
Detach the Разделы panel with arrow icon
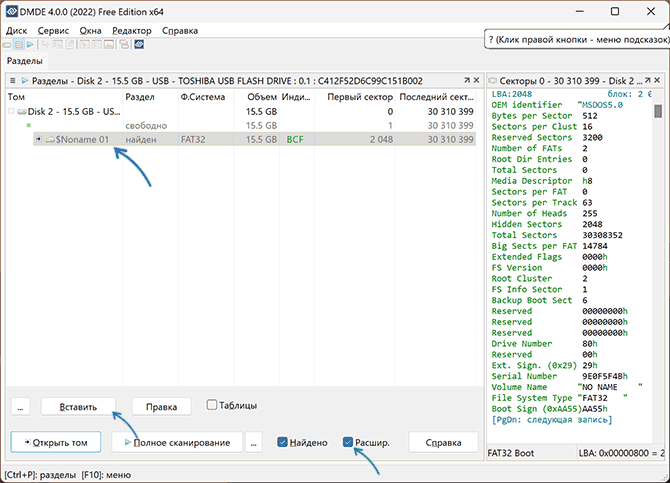coord(467,80)
